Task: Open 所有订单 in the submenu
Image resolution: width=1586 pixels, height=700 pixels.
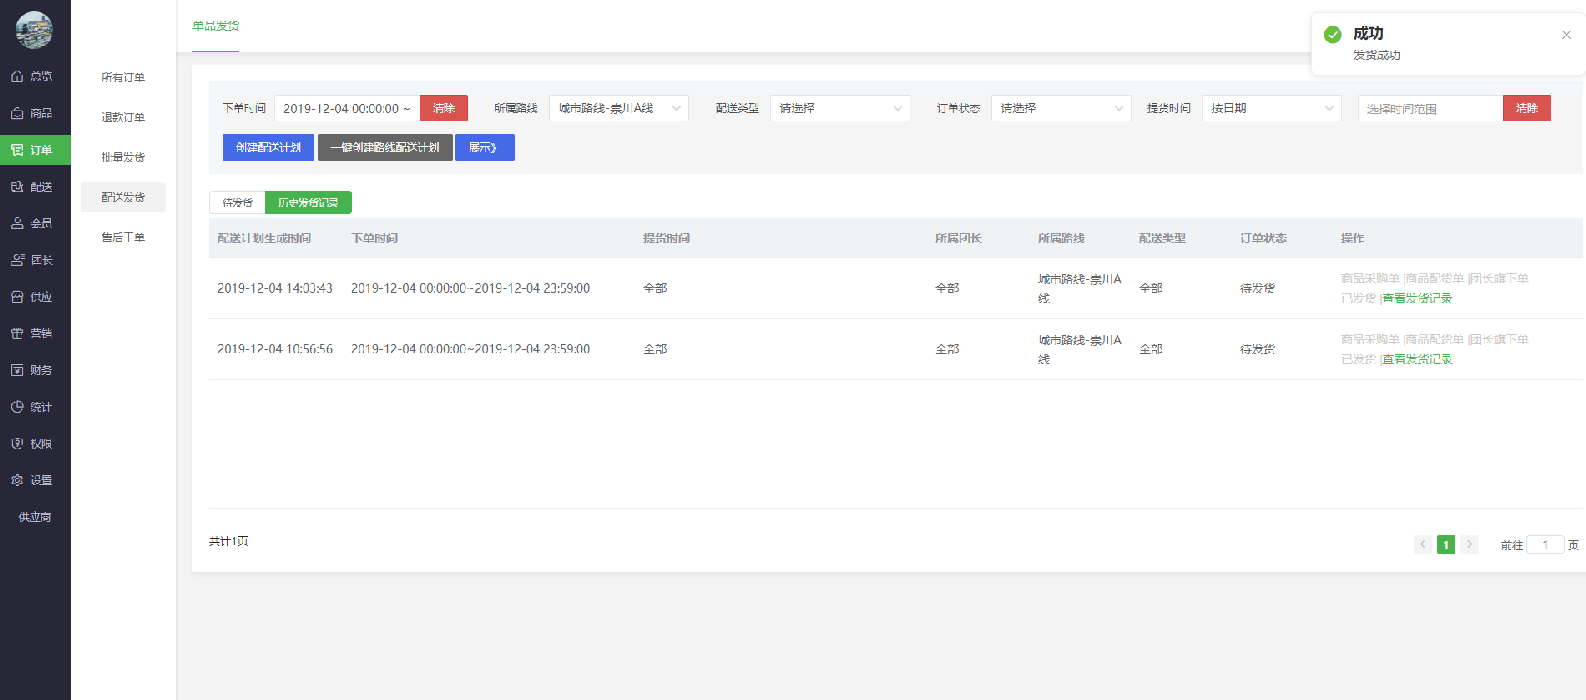Action: [123, 77]
